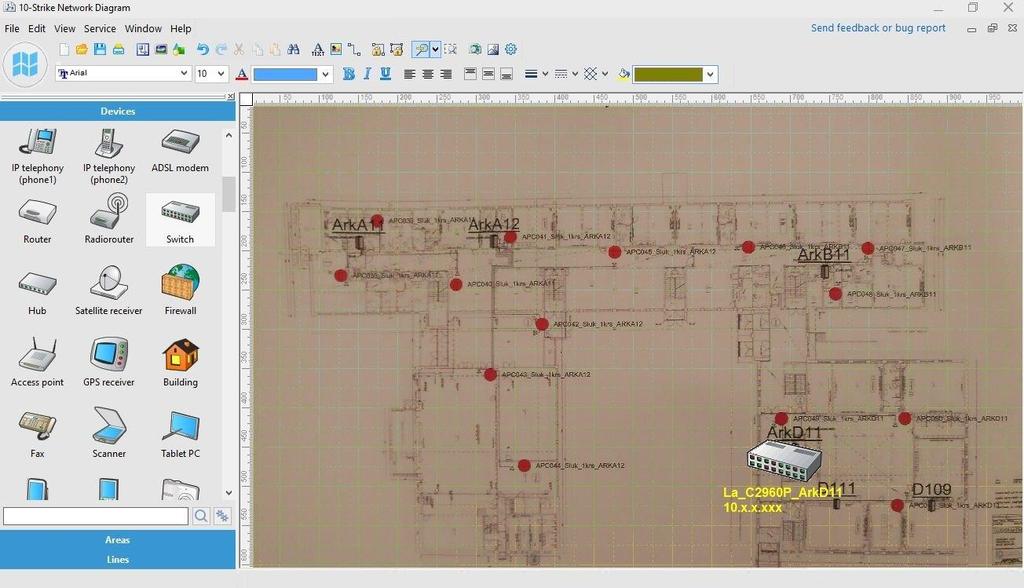The image size is (1024, 588).
Task: Select the Hub device icon
Action: (37, 290)
